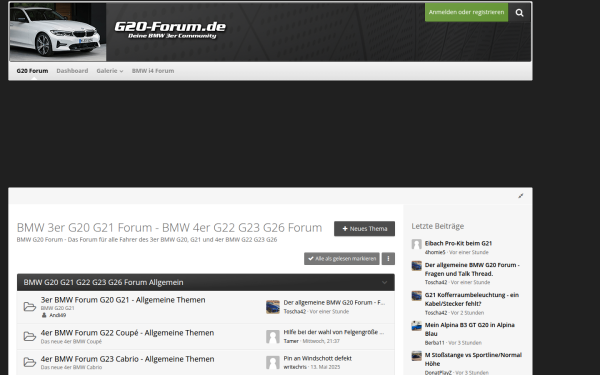The image size is (600, 375).
Task: Click blue car avatar in 3er forum row
Action: [x=273, y=307]
